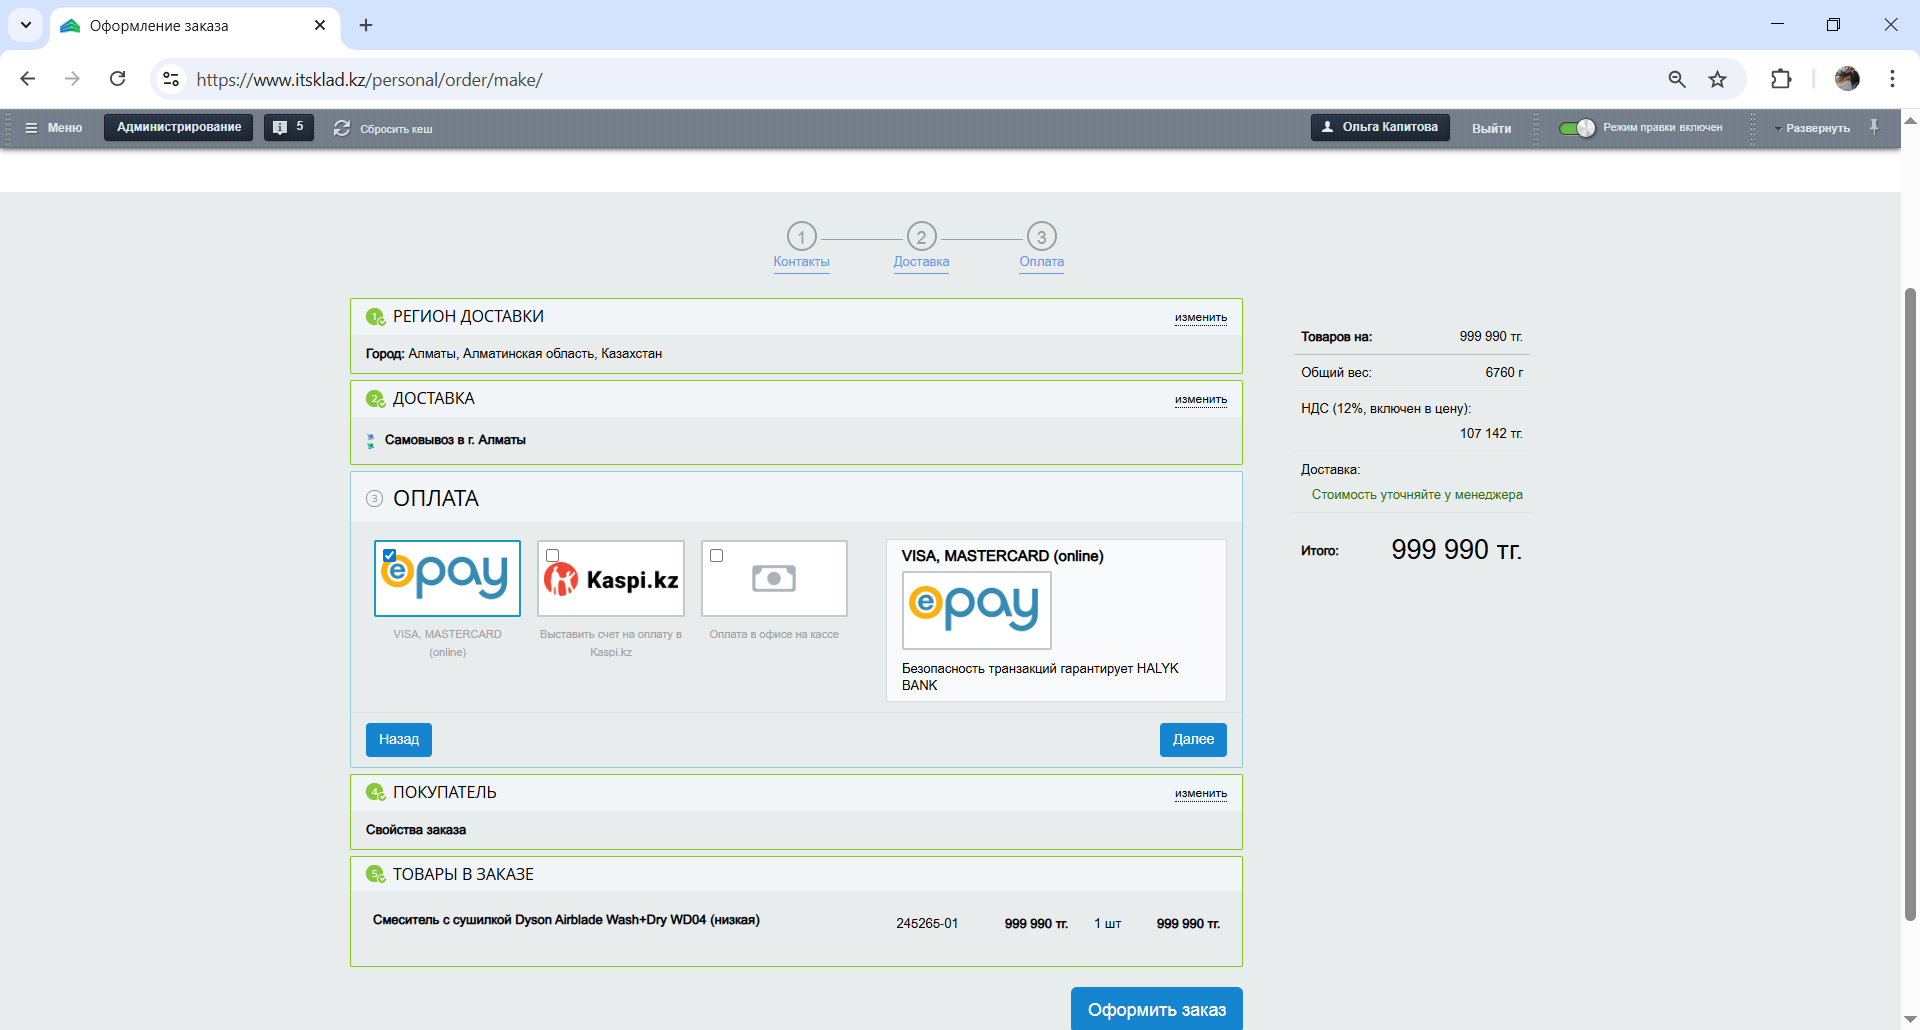Open the browser extensions icon
The height and width of the screenshot is (1030, 1920).
pos(1781,79)
